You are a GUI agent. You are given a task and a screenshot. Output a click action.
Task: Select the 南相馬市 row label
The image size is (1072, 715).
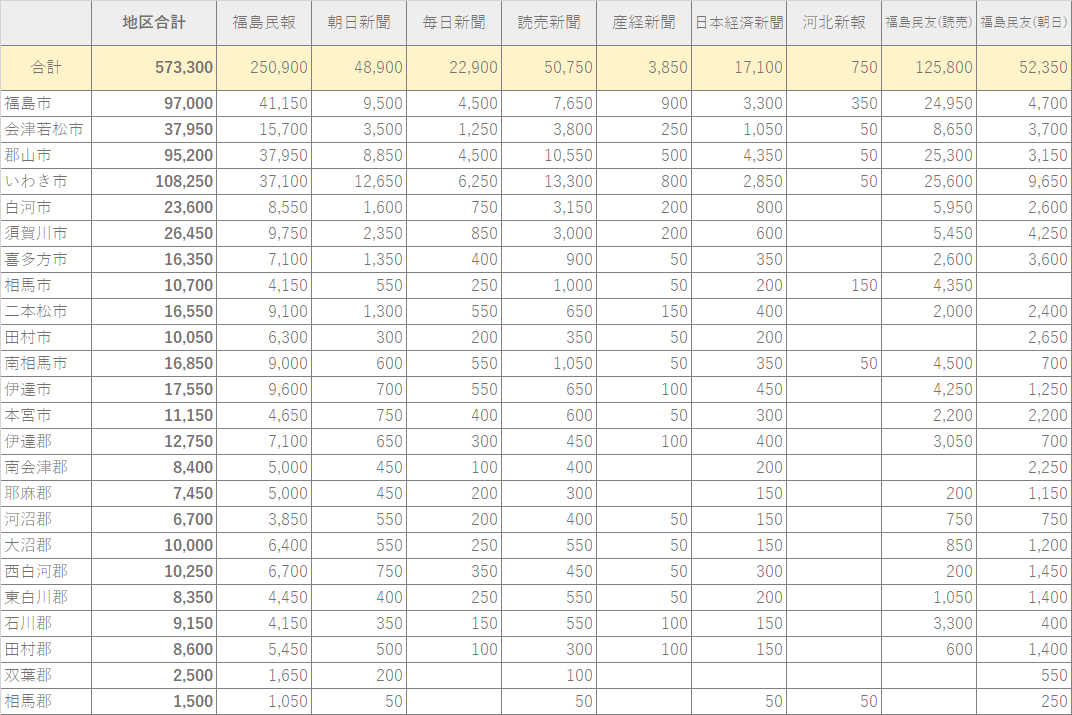(46, 364)
